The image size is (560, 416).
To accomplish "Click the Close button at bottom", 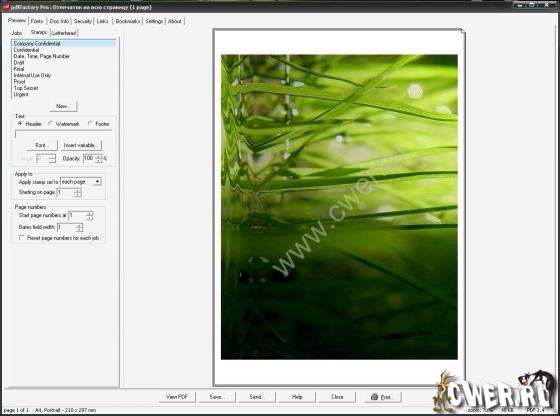I will (337, 397).
